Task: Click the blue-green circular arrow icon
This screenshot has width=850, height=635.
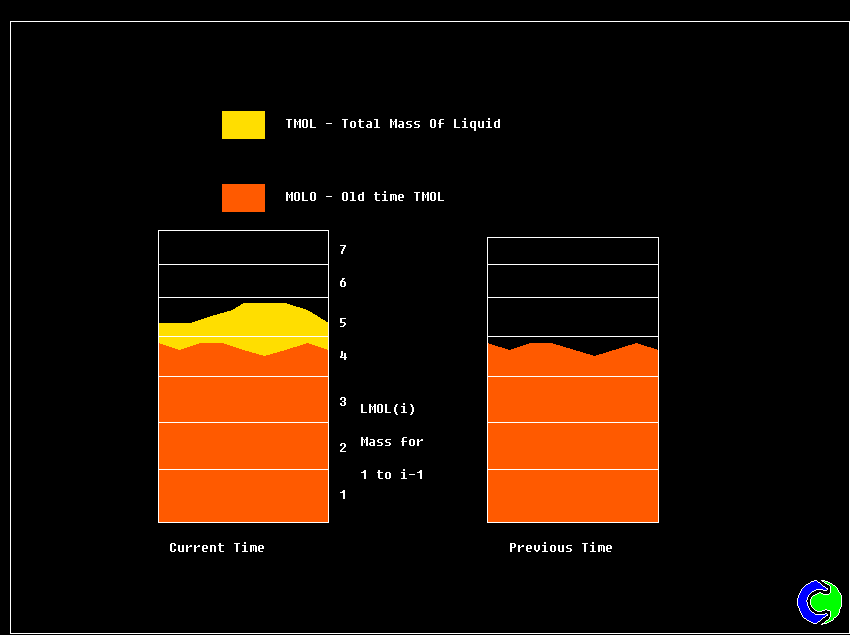Action: click(x=819, y=602)
